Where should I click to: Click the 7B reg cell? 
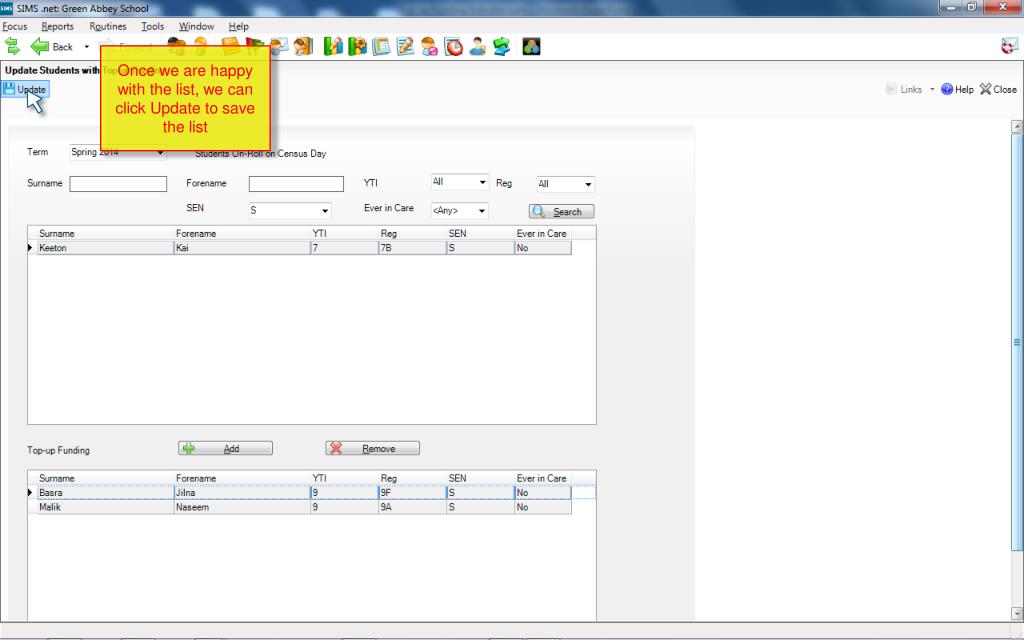413,248
